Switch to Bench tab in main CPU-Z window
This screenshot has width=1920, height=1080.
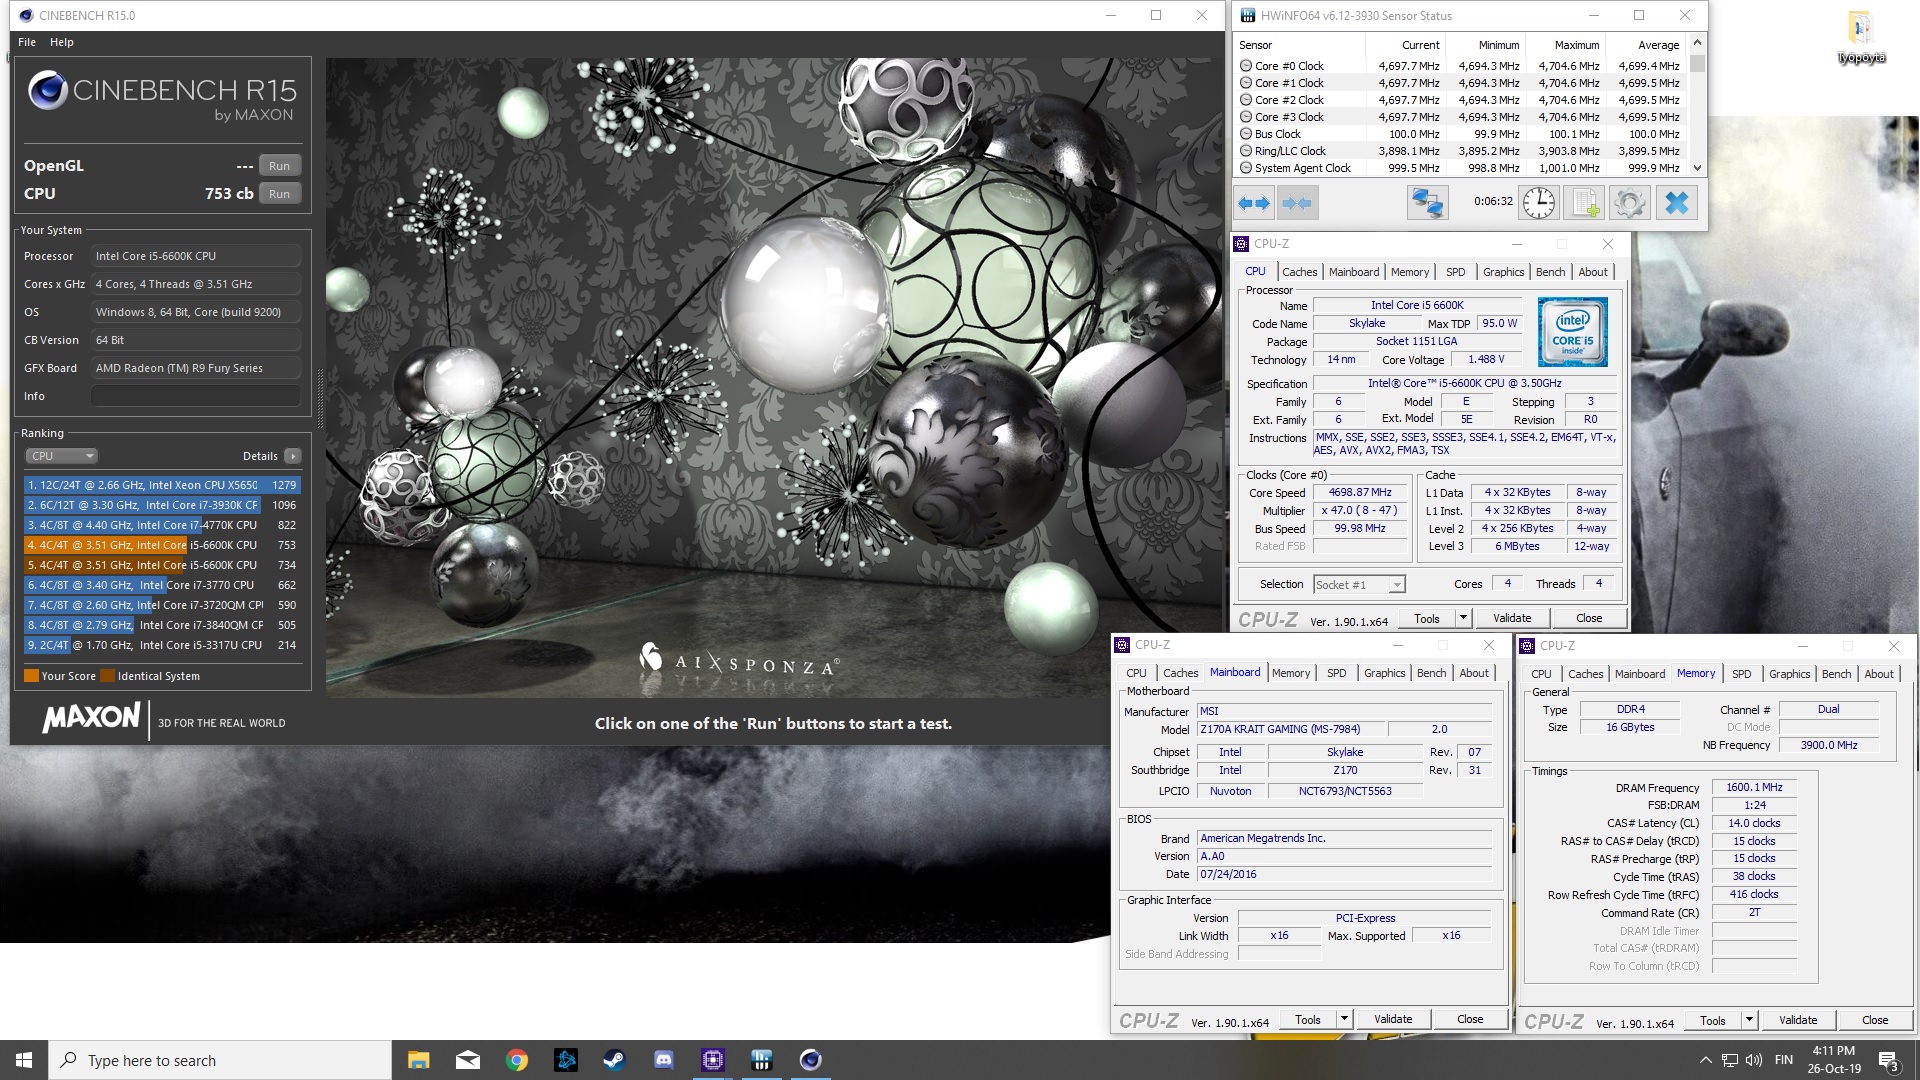(x=1550, y=272)
